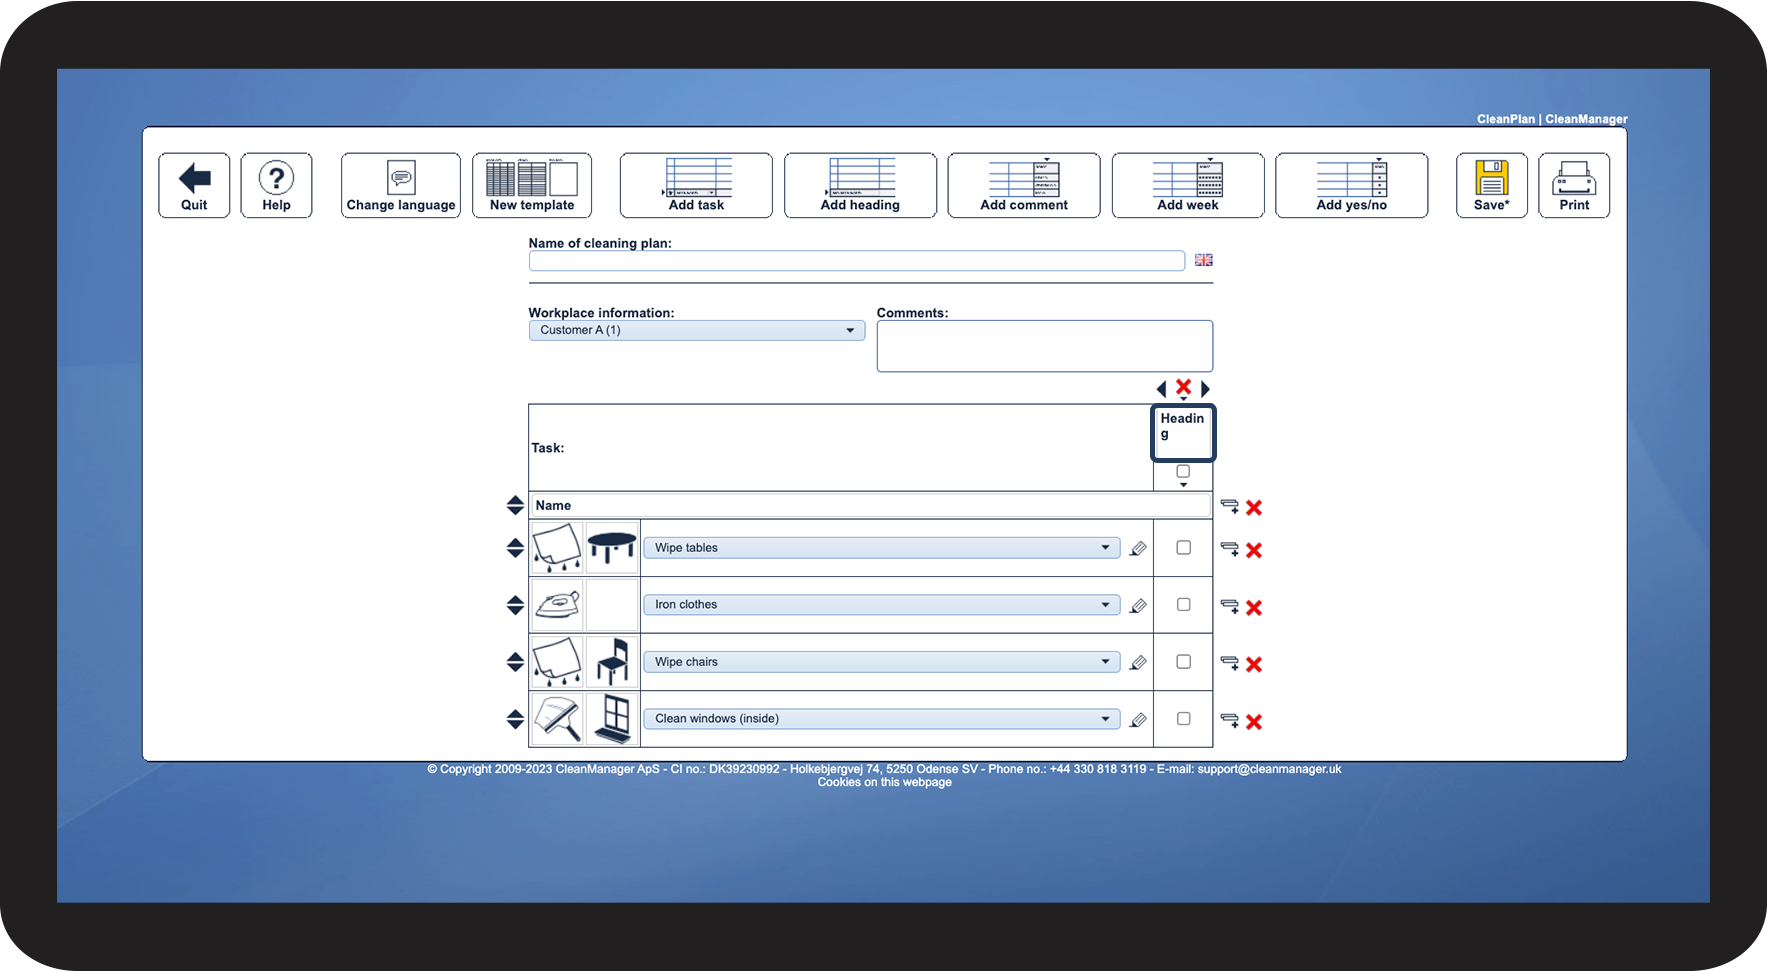
Task: Reorder Wipe chairs row with up/down arrows
Action: pos(515,662)
